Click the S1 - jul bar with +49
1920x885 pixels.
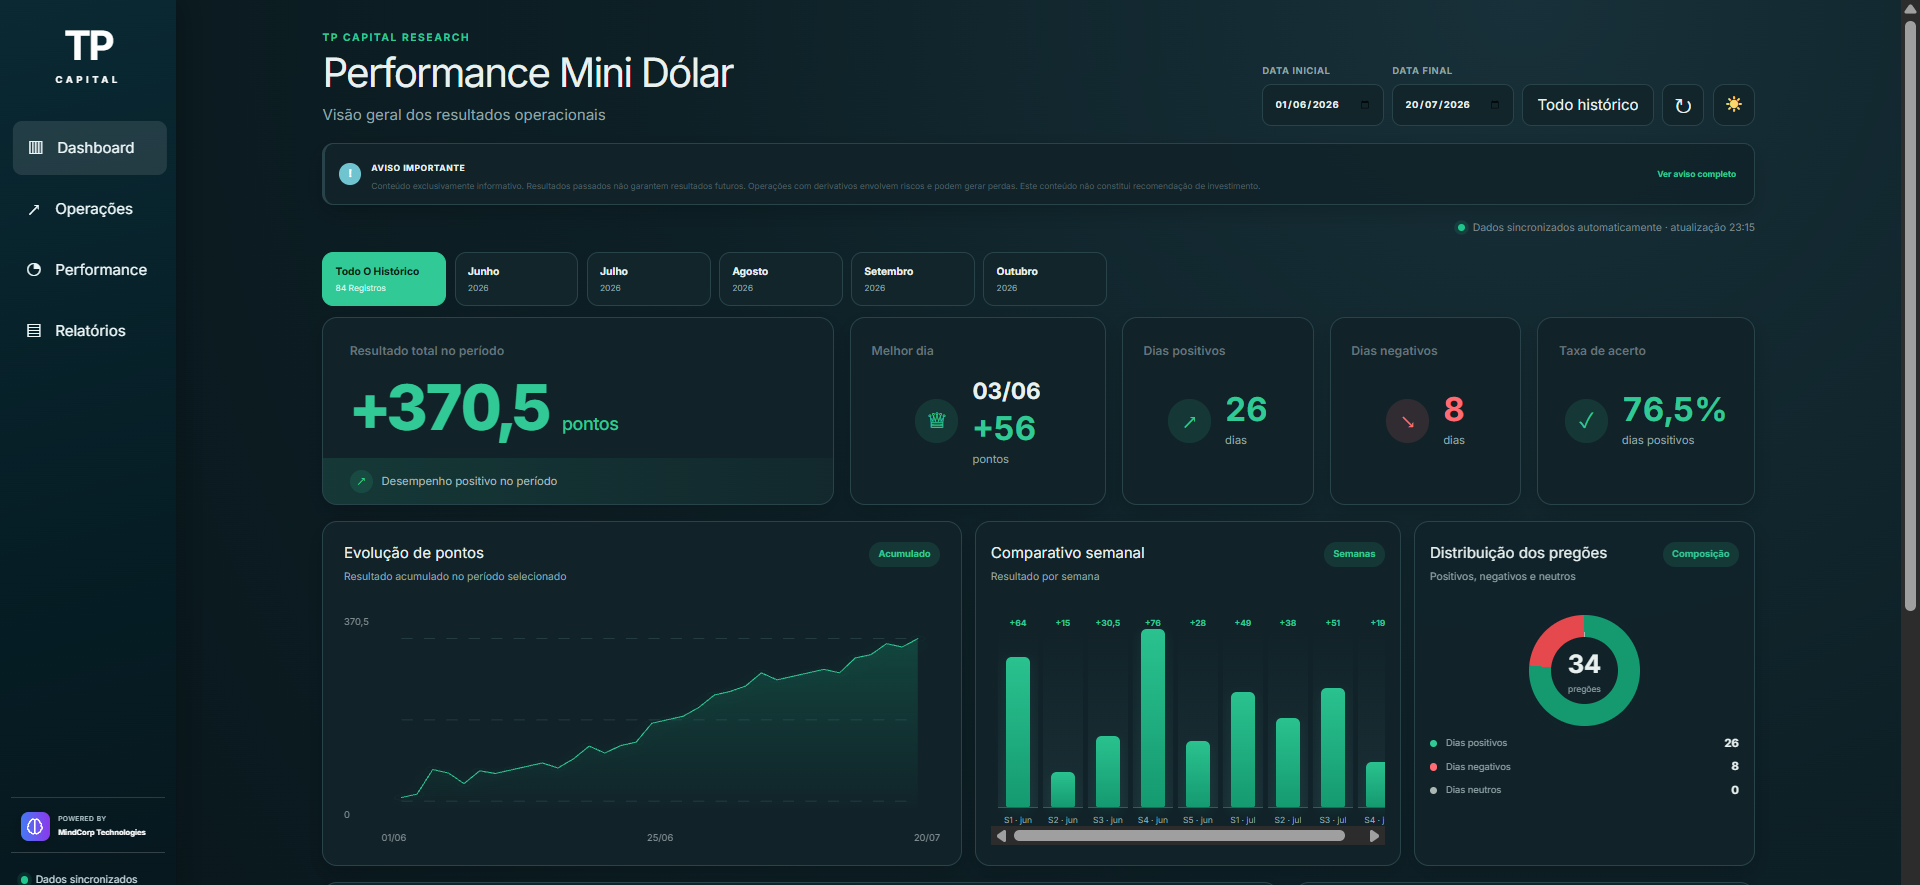tap(1243, 750)
